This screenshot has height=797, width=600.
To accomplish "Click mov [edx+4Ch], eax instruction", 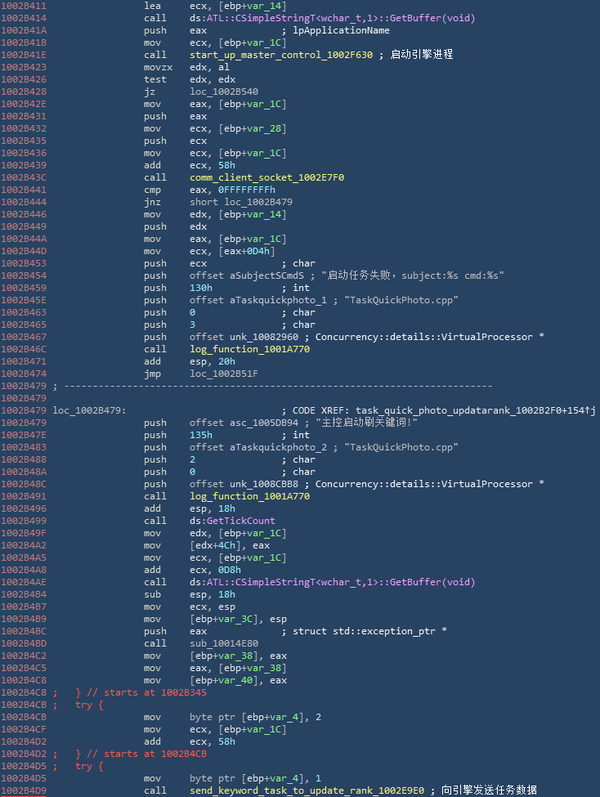I will pyautogui.click(x=206, y=545).
